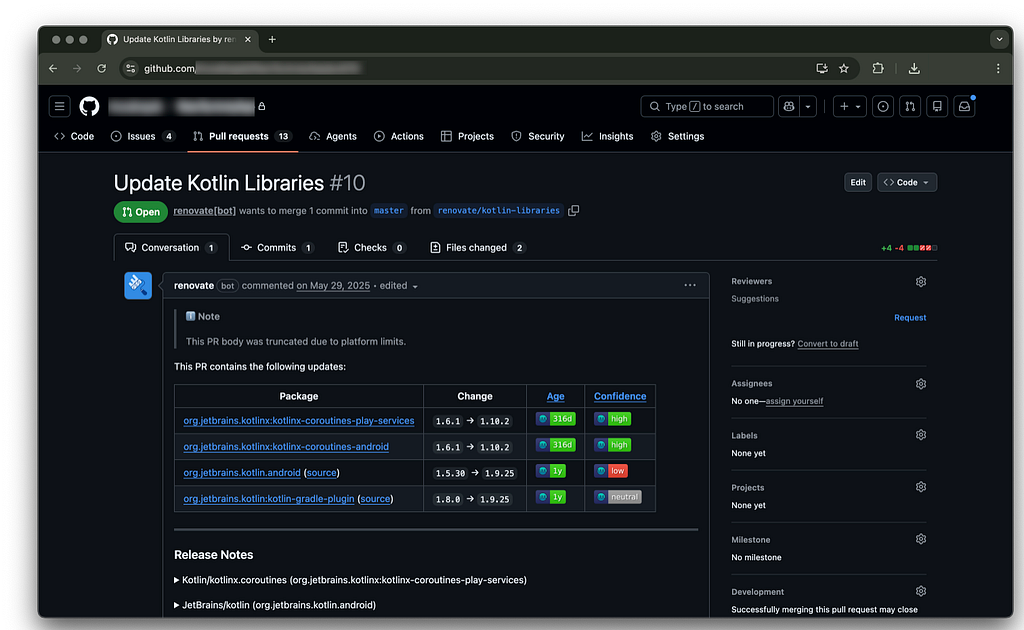This screenshot has width=1024, height=630.
Task: Open the browser extensions puzzle icon
Action: click(x=878, y=69)
